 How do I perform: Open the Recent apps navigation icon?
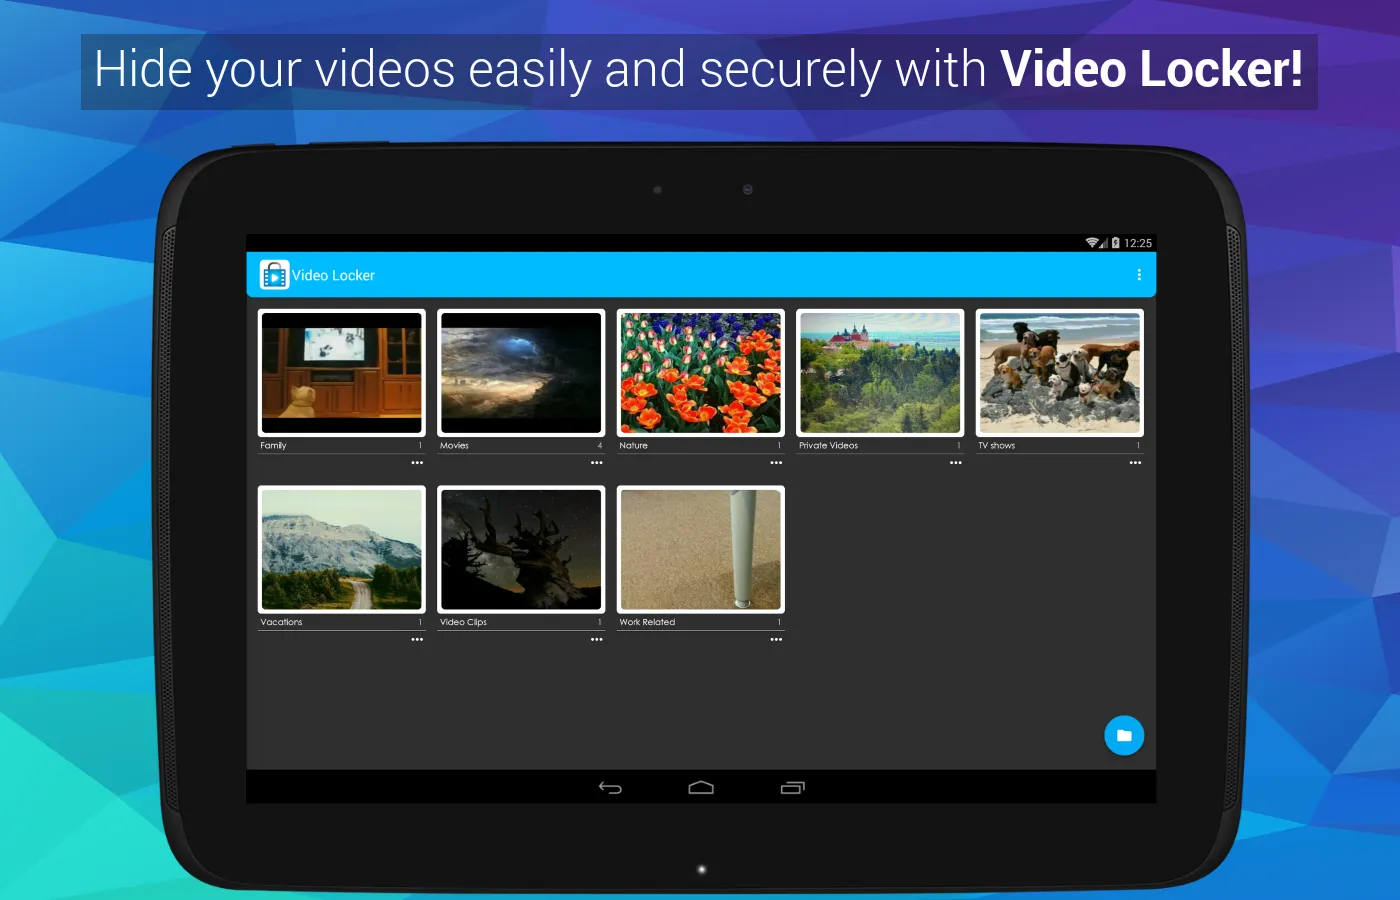pos(792,788)
